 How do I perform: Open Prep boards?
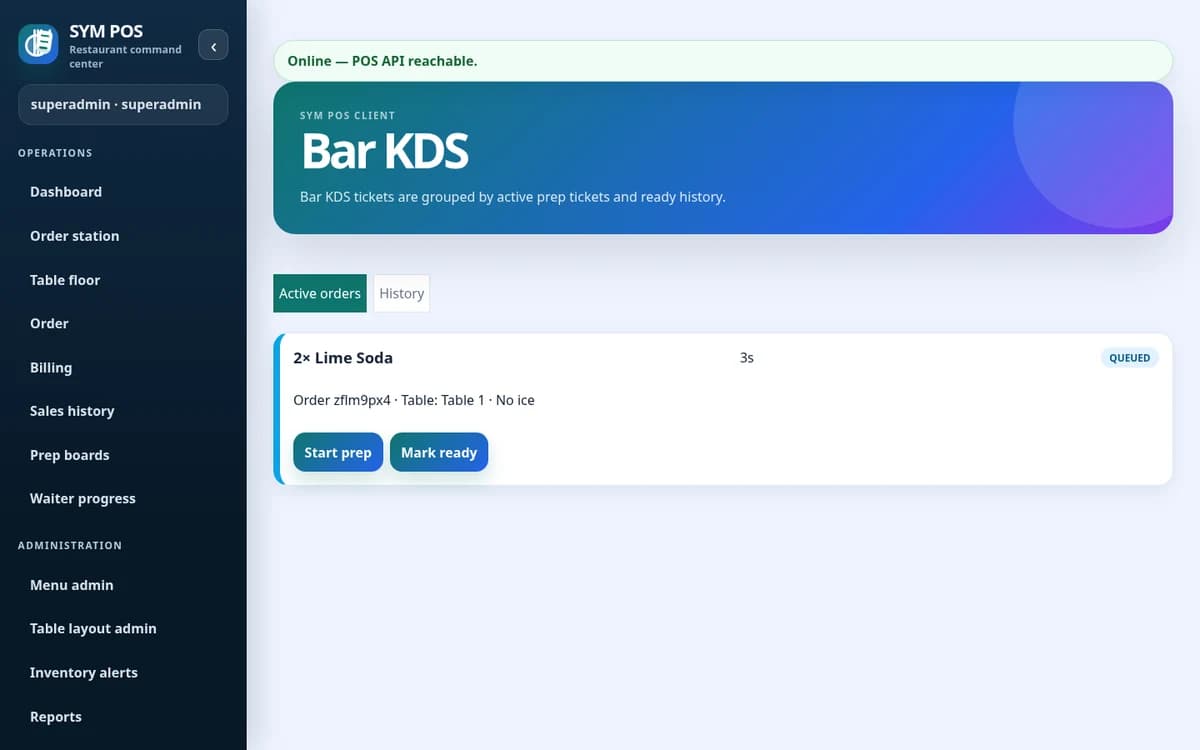[x=123, y=455]
